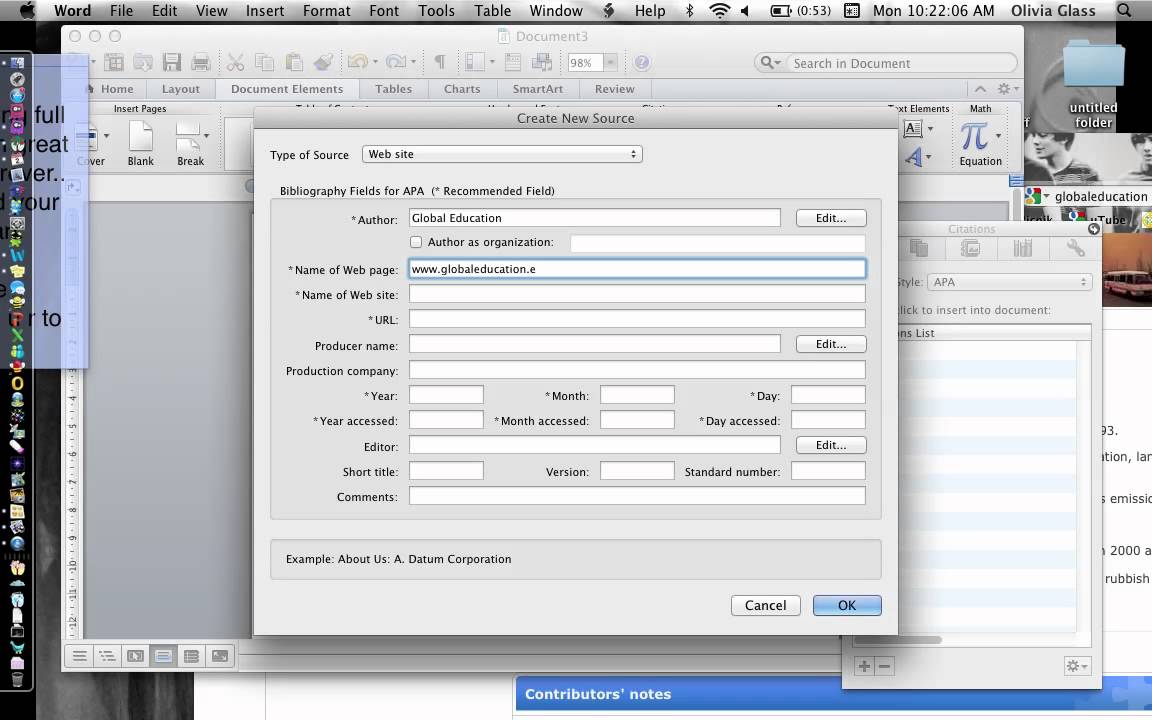Viewport: 1152px width, 720px height.
Task: Click the Open folder icon in toolbar
Action: coord(143,62)
